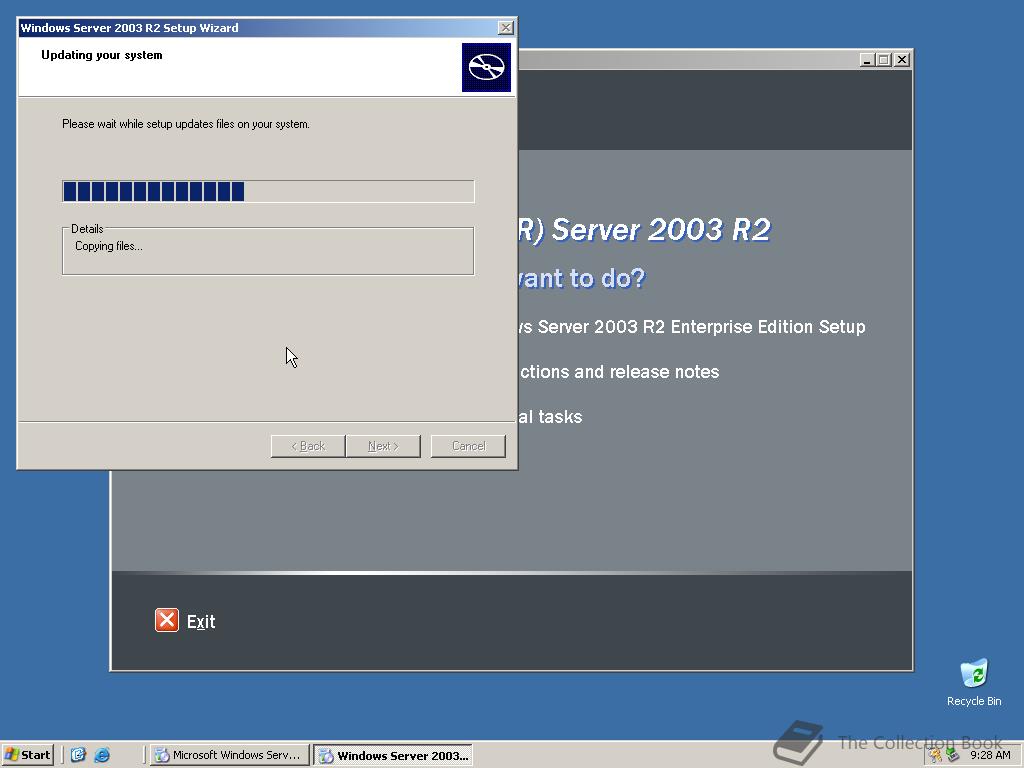The width and height of the screenshot is (1024, 768).
Task: Click the "Updating your system" heading
Action: click(x=102, y=55)
